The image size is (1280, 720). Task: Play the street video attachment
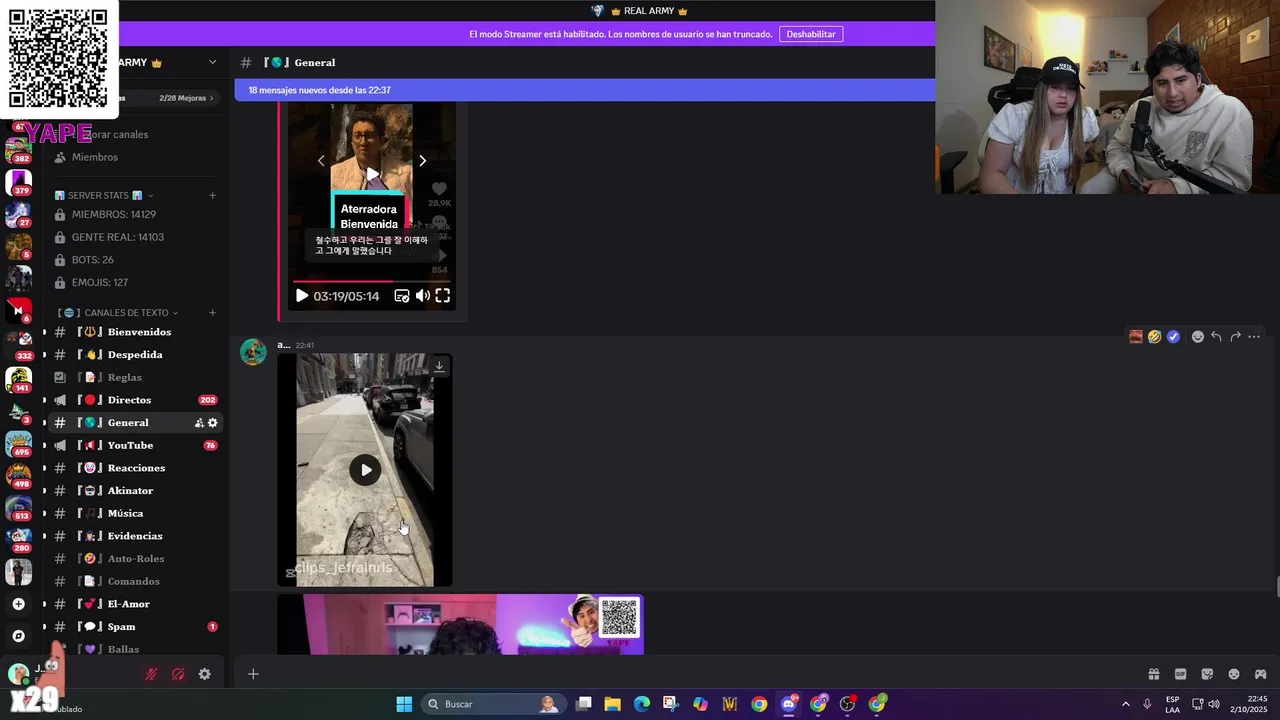(x=365, y=470)
